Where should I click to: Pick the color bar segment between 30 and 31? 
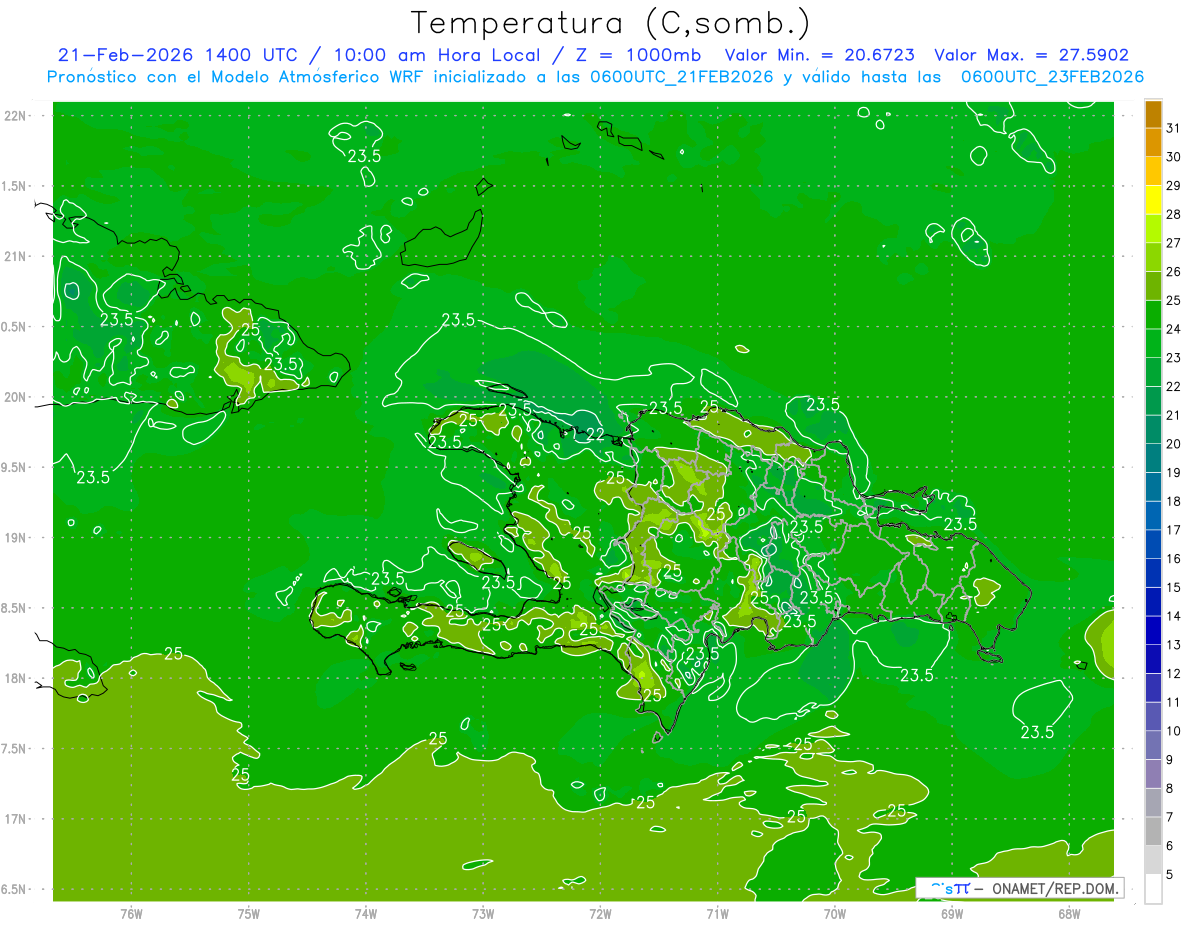[x=1153, y=142]
